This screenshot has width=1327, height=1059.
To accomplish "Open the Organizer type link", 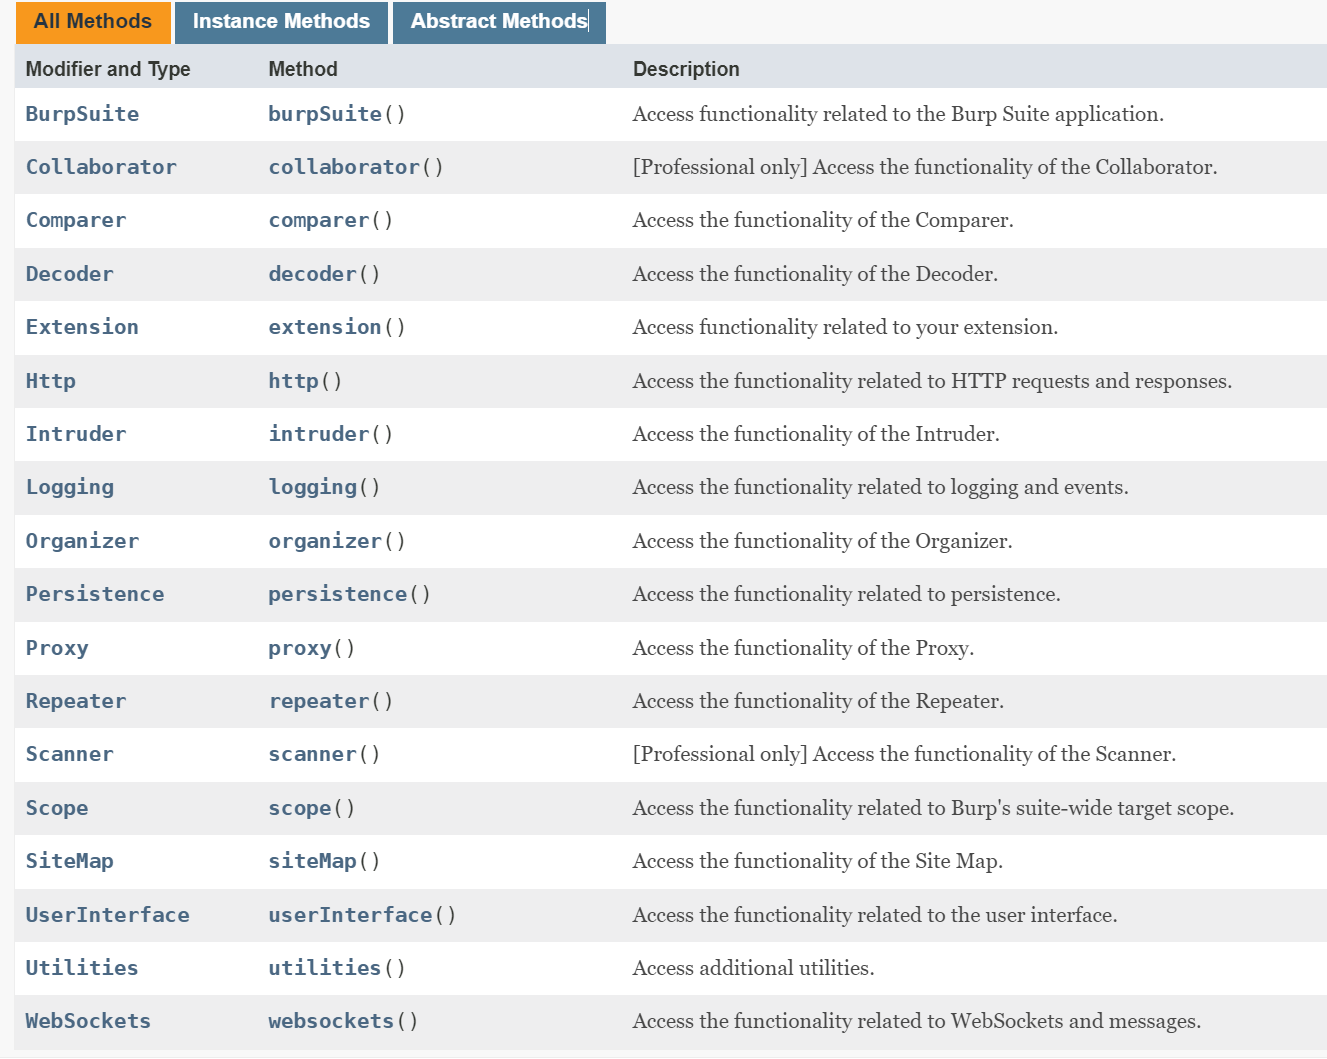I will tap(82, 541).
